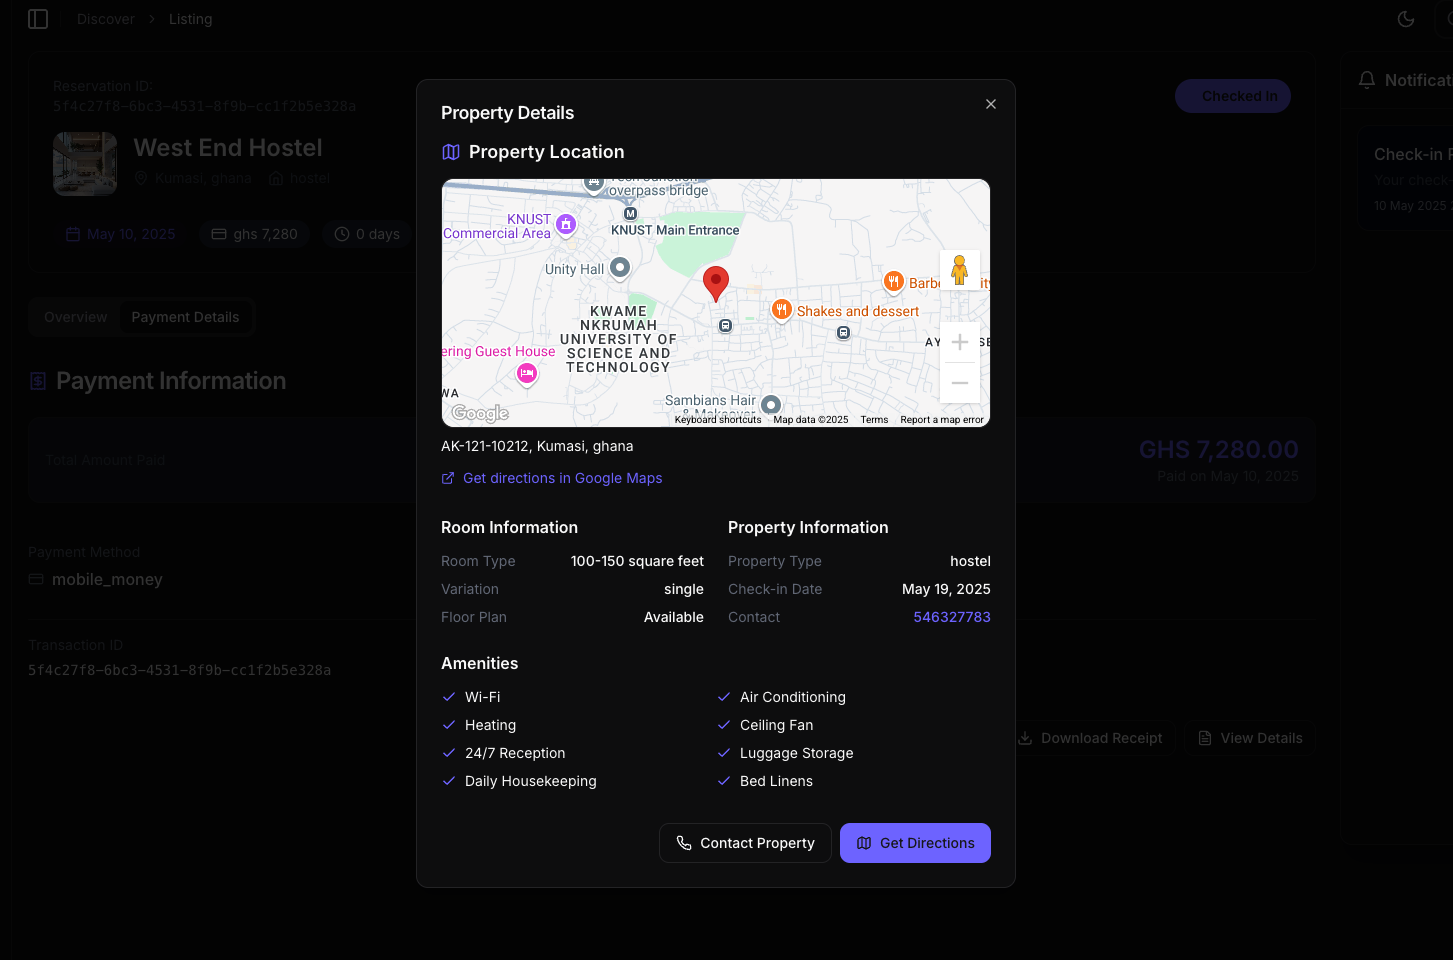The image size is (1453, 960).
Task: Zoom in the map with plus button
Action: pos(959,343)
